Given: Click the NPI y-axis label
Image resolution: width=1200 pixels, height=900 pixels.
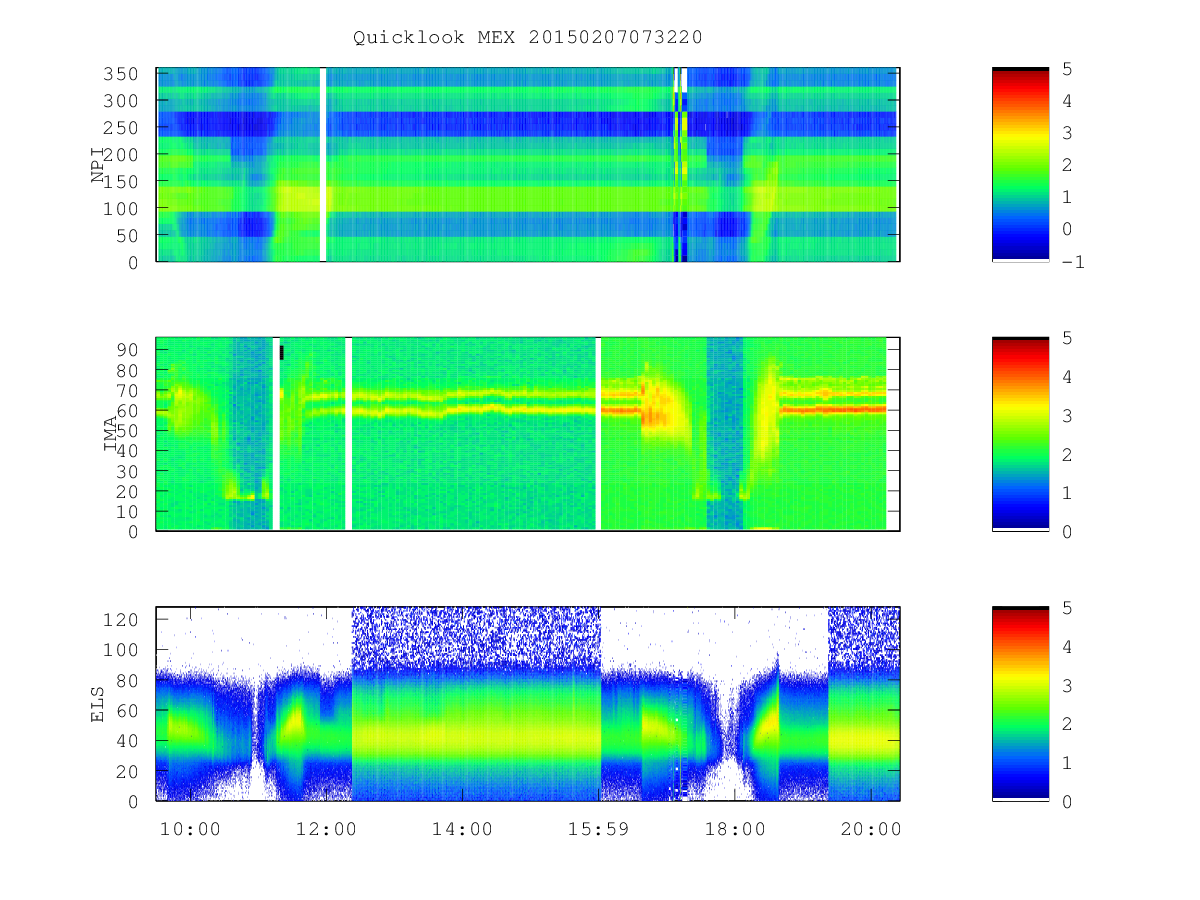Looking at the screenshot, I should tap(98, 165).
